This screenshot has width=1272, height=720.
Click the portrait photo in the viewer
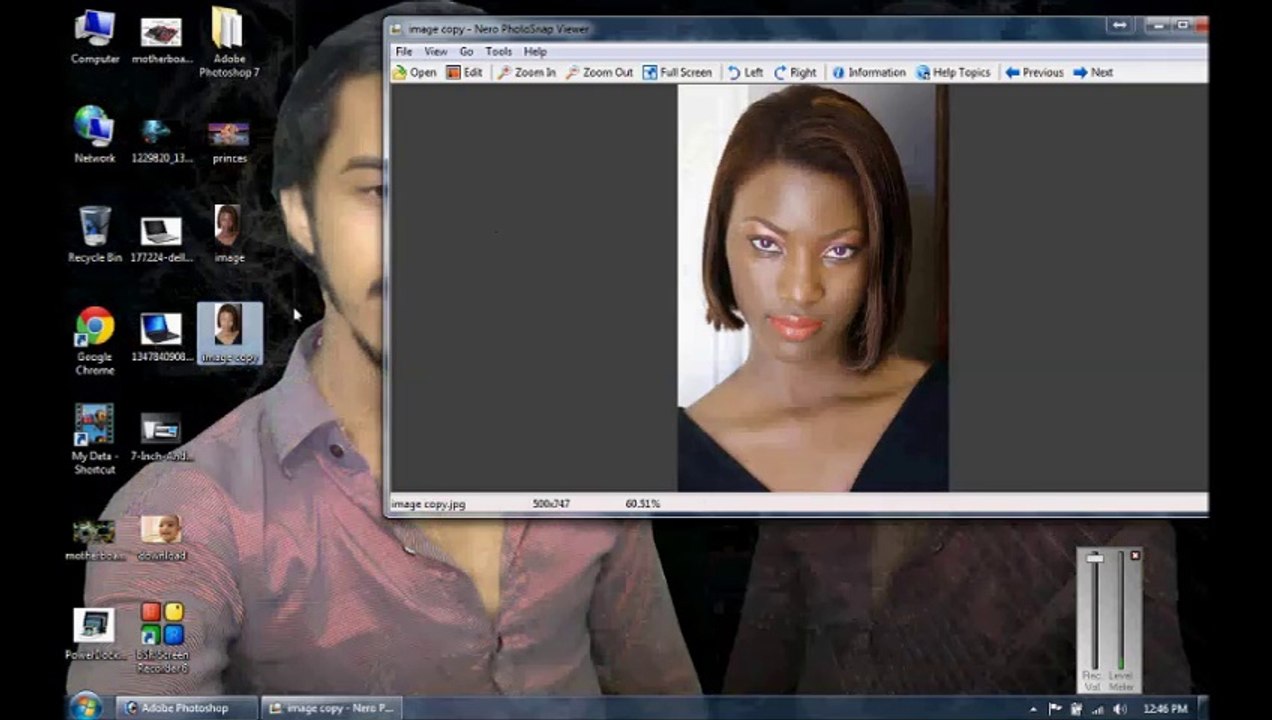(x=813, y=288)
